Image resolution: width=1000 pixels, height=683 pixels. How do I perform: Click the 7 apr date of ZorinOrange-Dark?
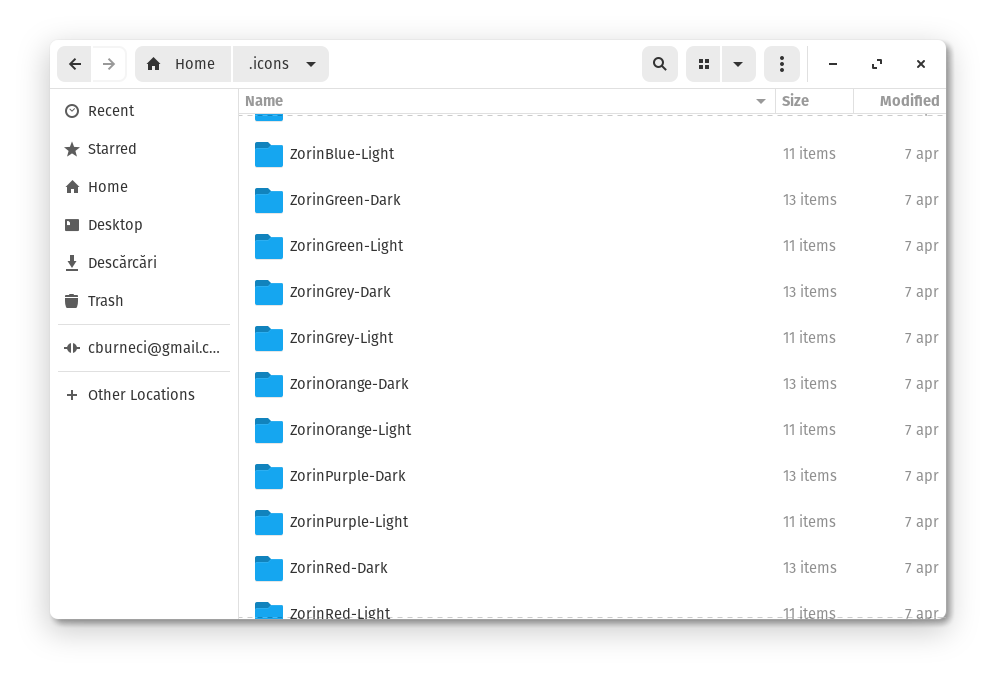point(921,384)
